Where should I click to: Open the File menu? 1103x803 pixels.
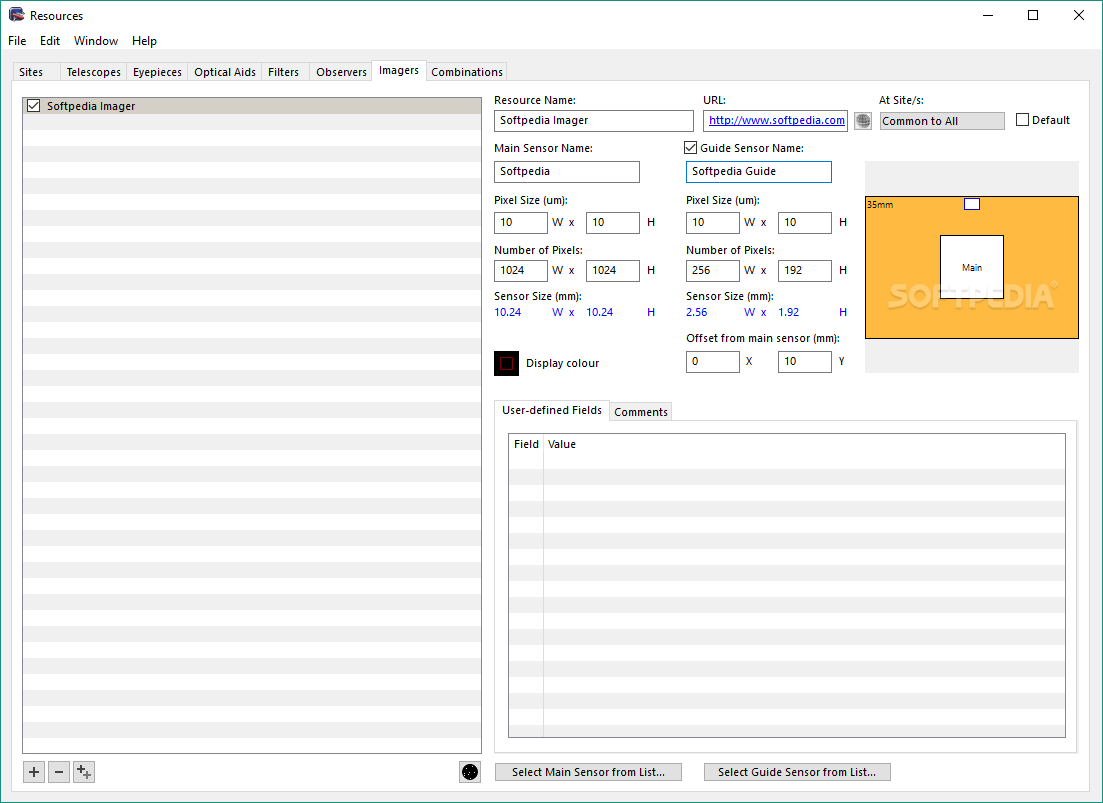point(17,41)
